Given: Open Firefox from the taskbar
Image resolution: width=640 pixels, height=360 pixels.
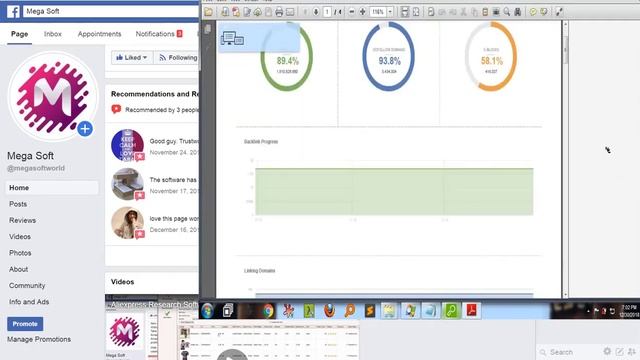Looking at the screenshot, I should click(329, 311).
